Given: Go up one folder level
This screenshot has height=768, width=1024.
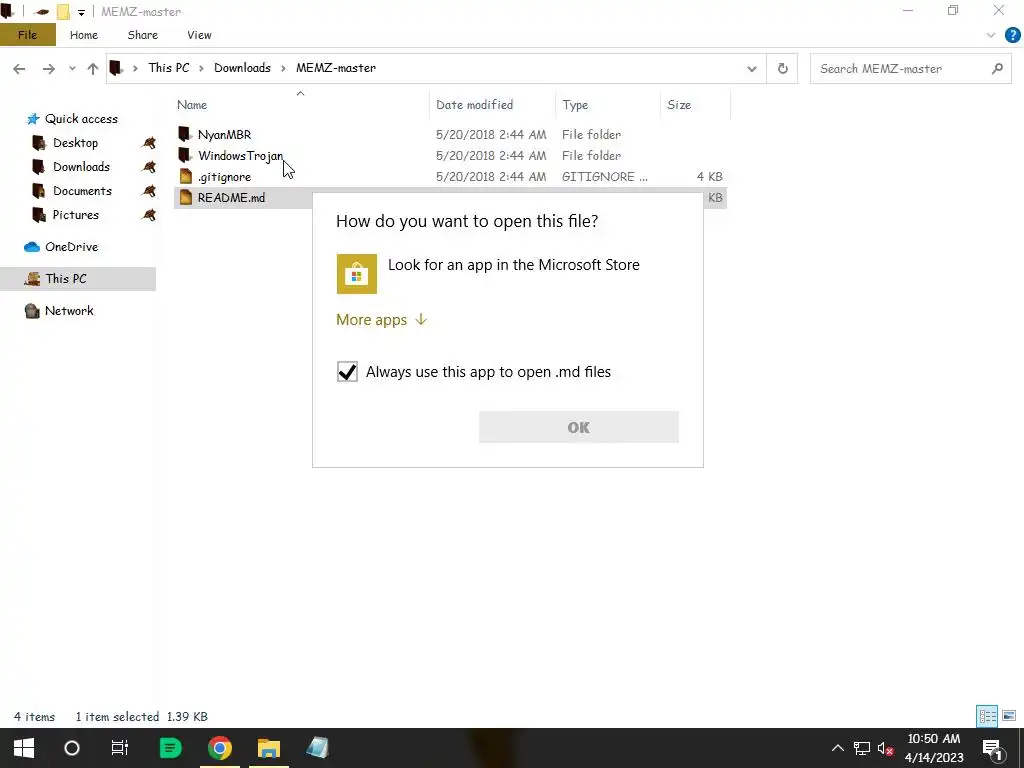Looking at the screenshot, I should (x=93, y=69).
